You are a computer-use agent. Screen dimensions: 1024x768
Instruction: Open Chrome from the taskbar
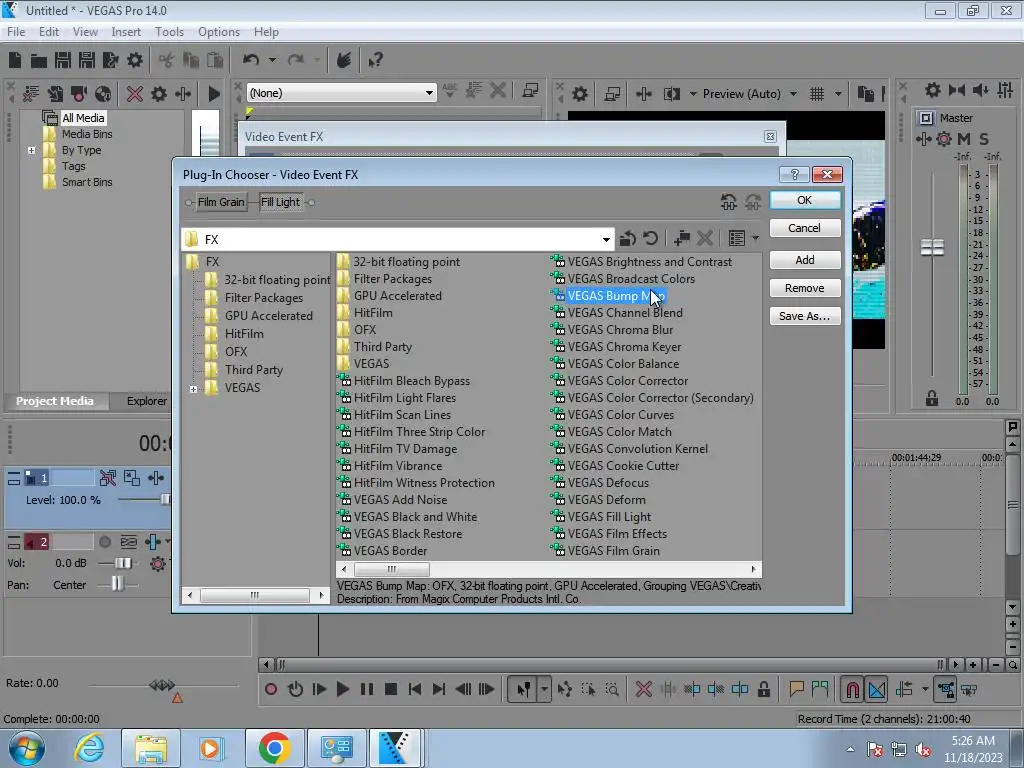[274, 748]
